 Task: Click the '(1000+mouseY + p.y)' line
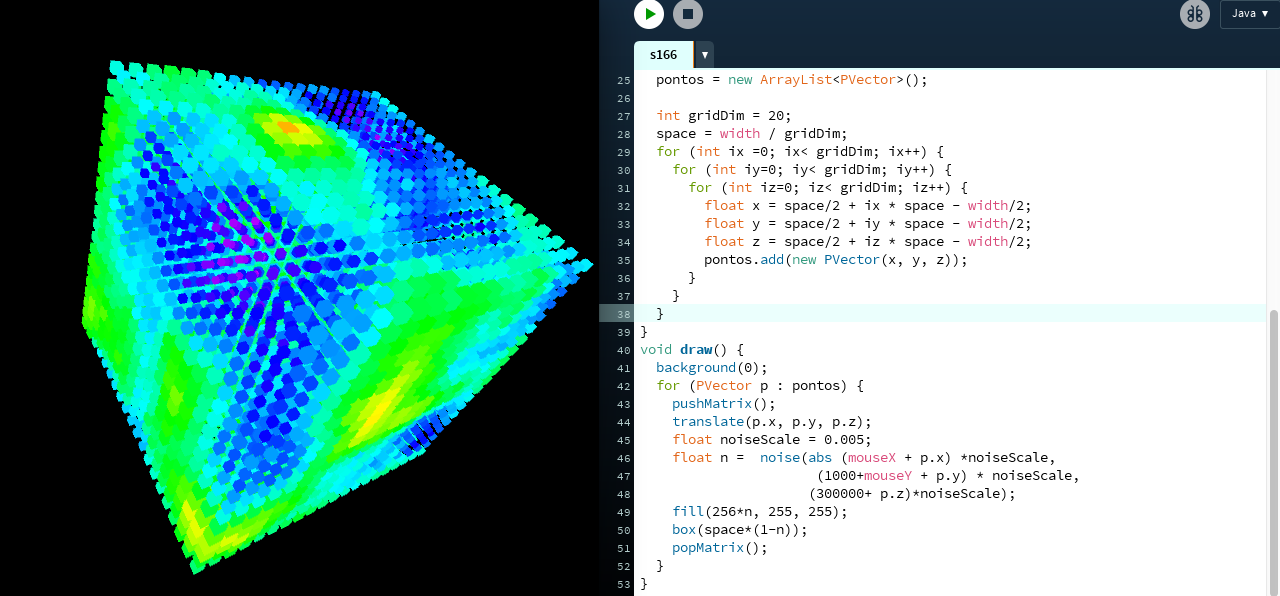pos(948,476)
